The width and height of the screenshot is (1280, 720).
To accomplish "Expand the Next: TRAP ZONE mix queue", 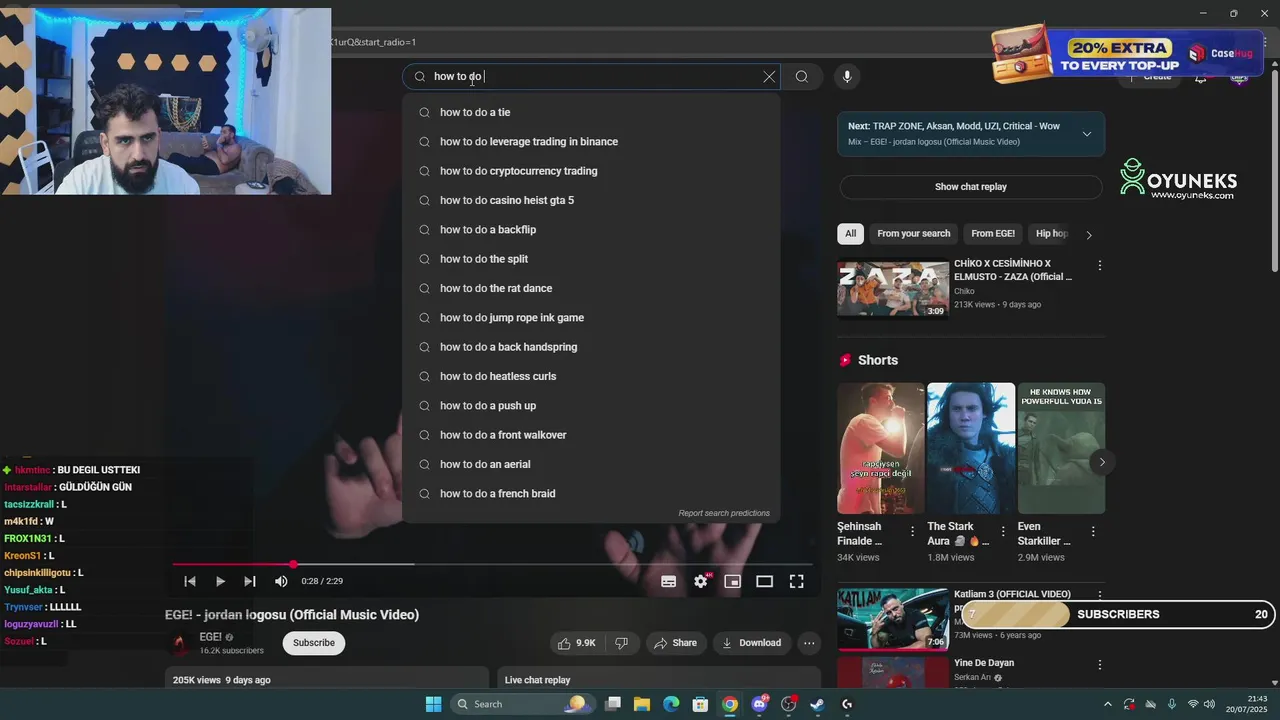I will tap(1087, 134).
